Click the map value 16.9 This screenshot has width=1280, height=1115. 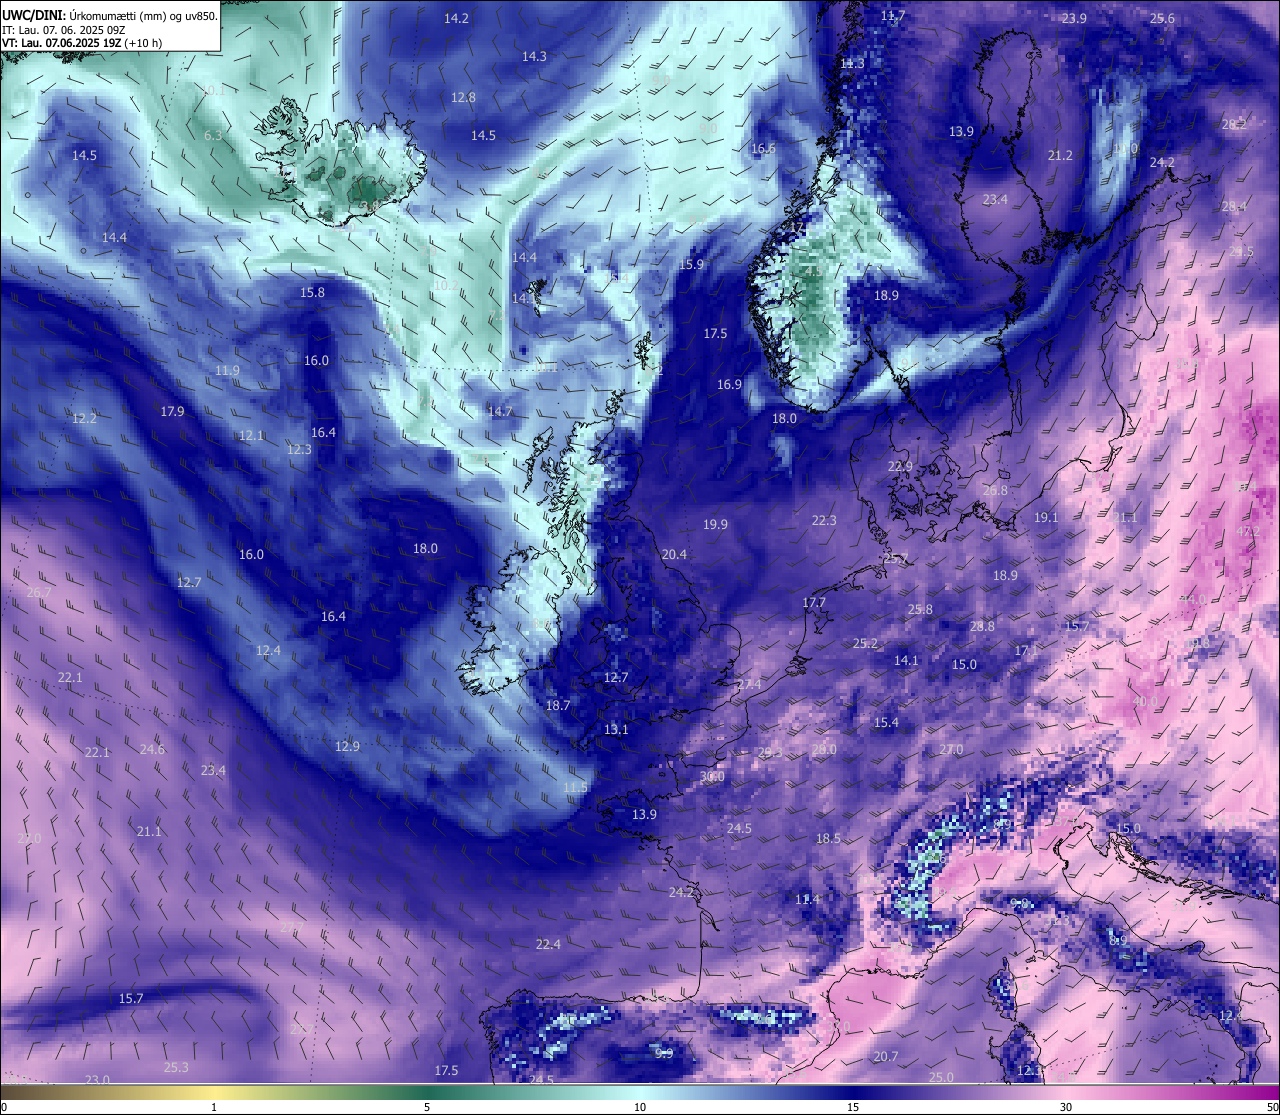(x=729, y=385)
